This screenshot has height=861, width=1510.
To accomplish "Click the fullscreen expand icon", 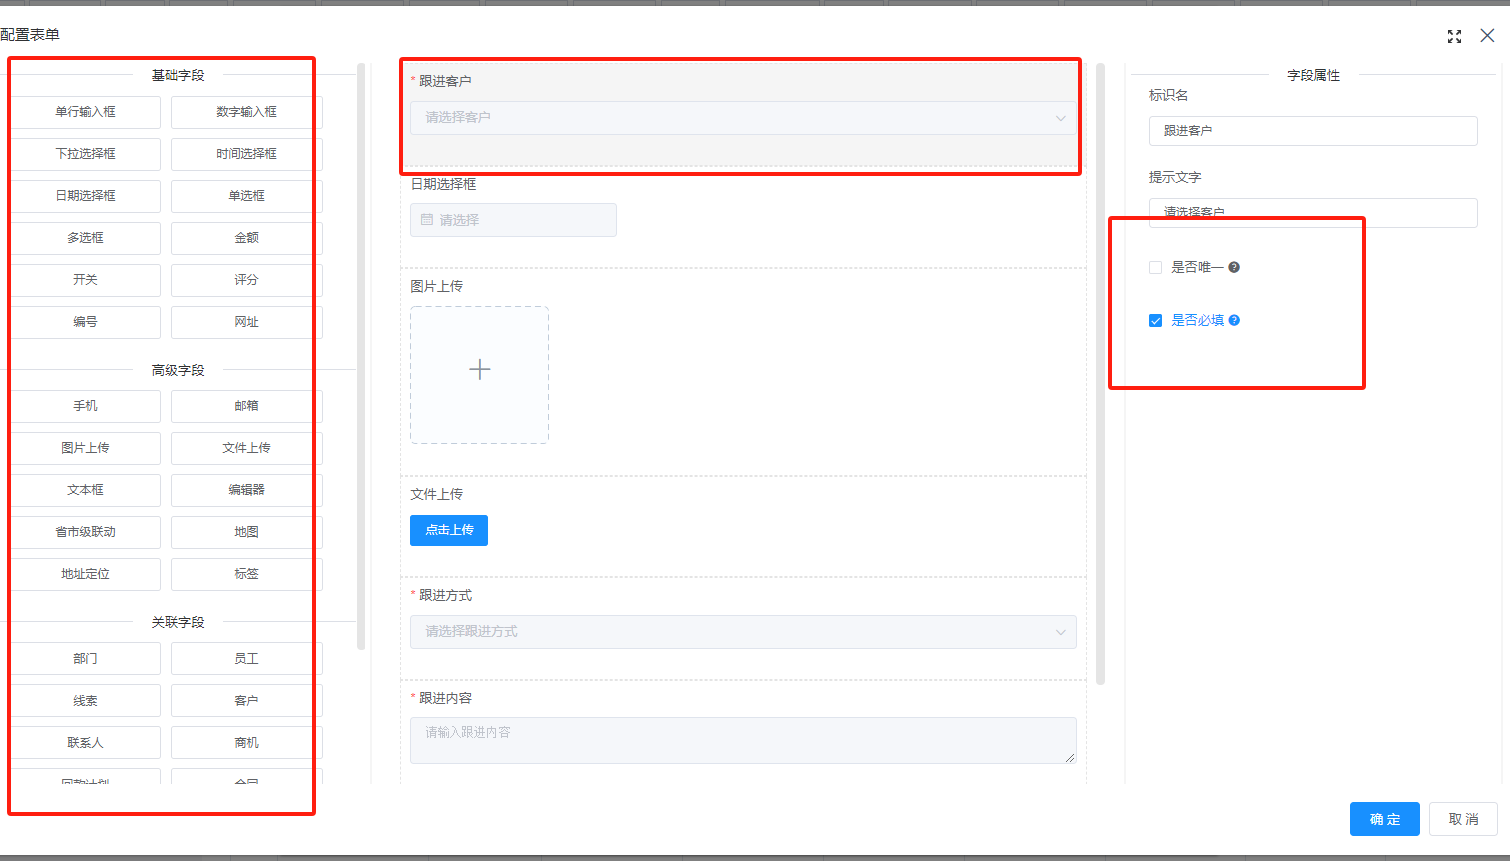I will point(1454,36).
